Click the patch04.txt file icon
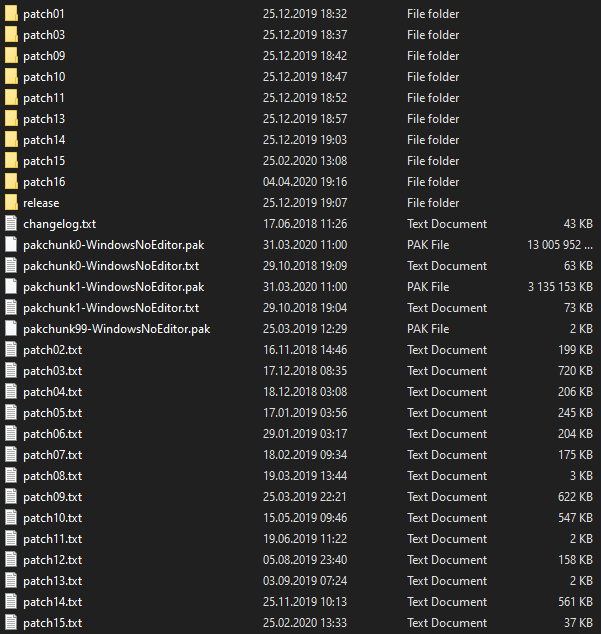Viewport: 601px width, 634px height. tap(11, 392)
